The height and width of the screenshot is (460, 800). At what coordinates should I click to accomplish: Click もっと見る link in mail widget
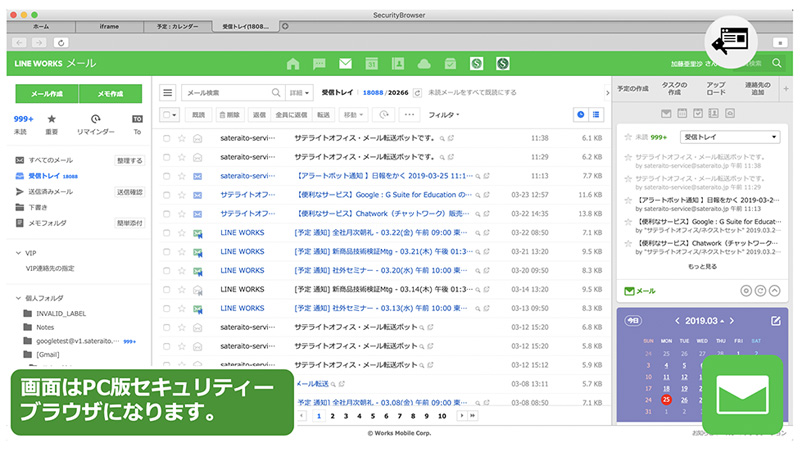[702, 267]
